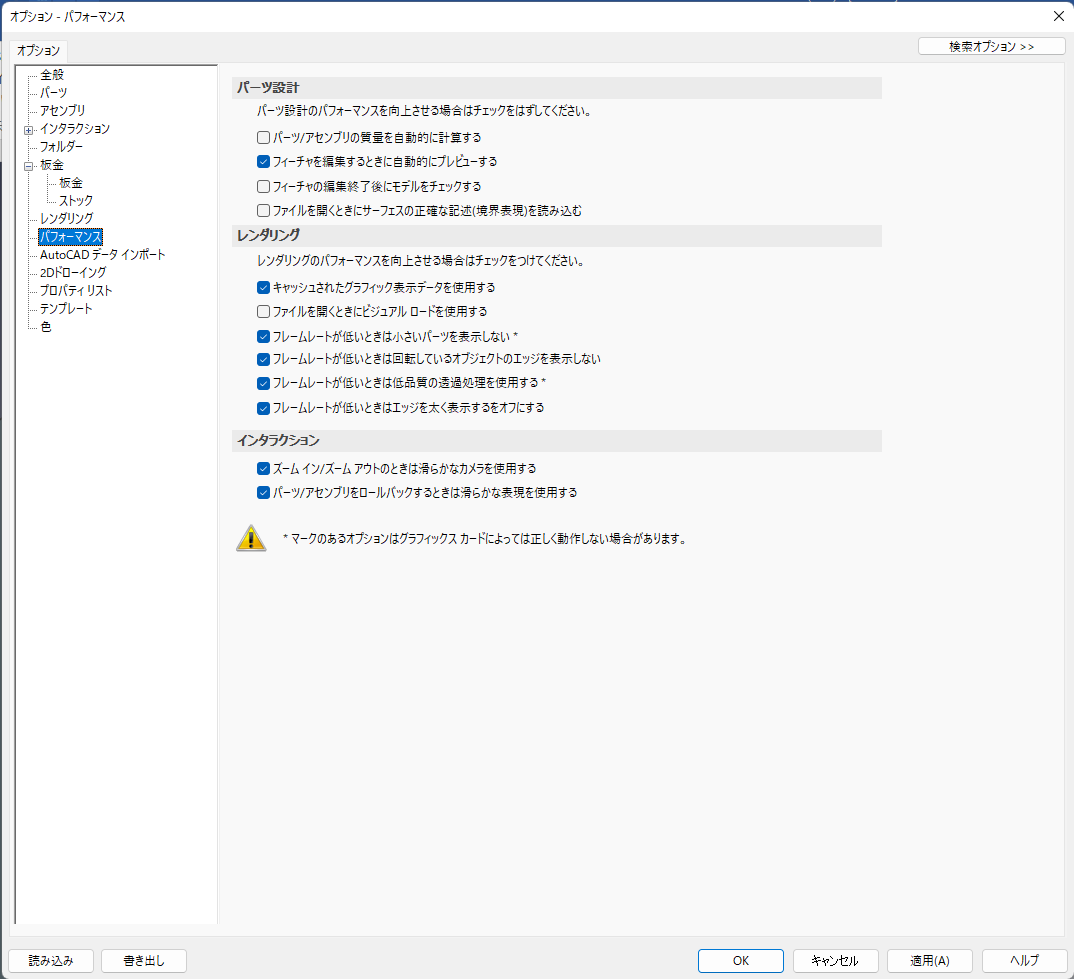Screen dimensions: 1074x979
Task: Expand the インタラクション tree node
Action: [x=28, y=129]
